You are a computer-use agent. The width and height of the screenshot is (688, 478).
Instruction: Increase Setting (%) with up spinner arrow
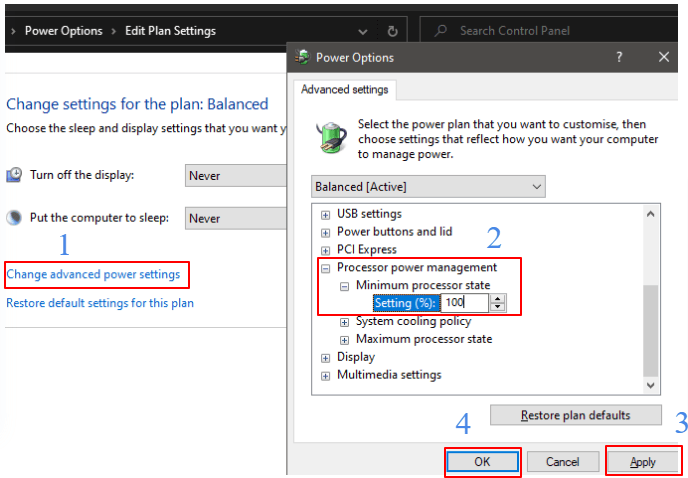pyautogui.click(x=498, y=299)
